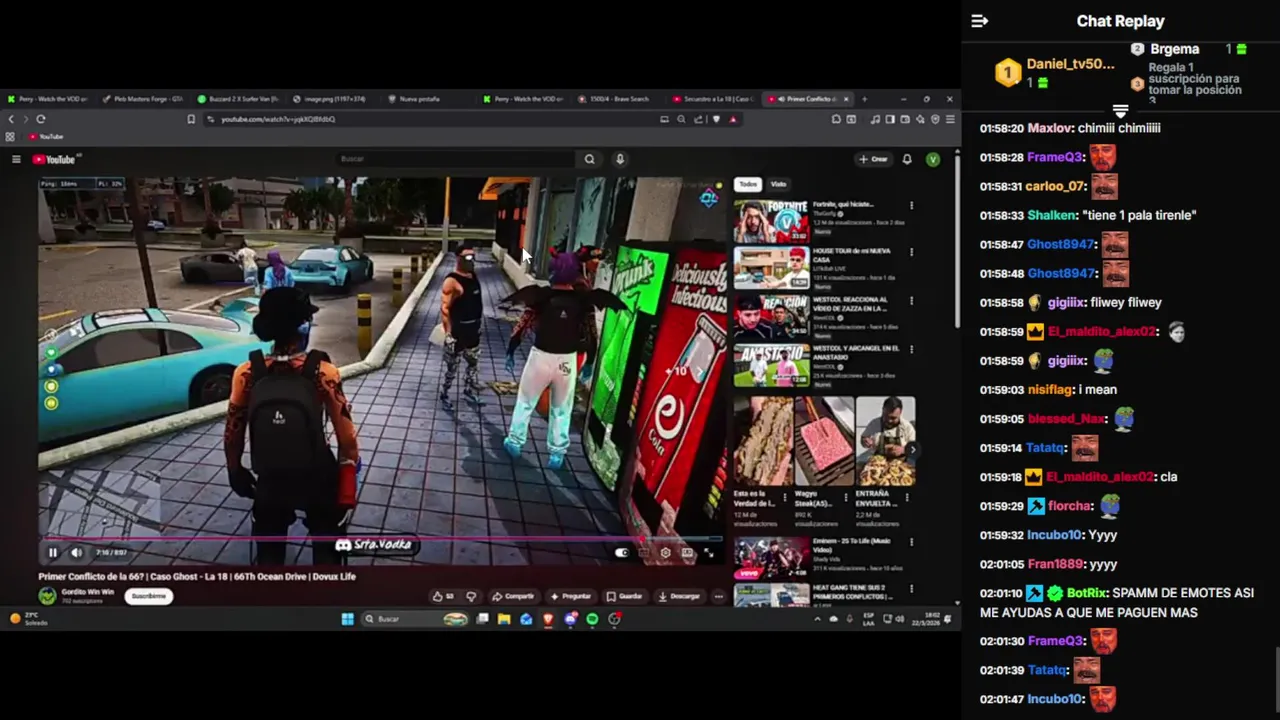The image size is (1280, 720).
Task: Click username FrameQ3 at 01:58:28
Action: (x=1055, y=157)
